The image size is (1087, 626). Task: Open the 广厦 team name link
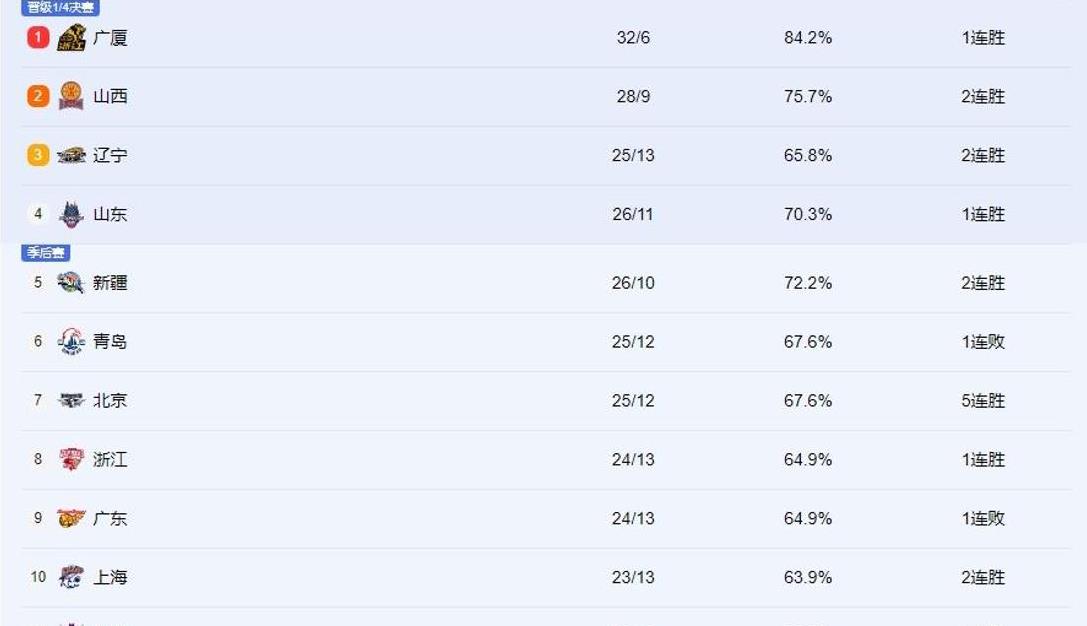110,38
